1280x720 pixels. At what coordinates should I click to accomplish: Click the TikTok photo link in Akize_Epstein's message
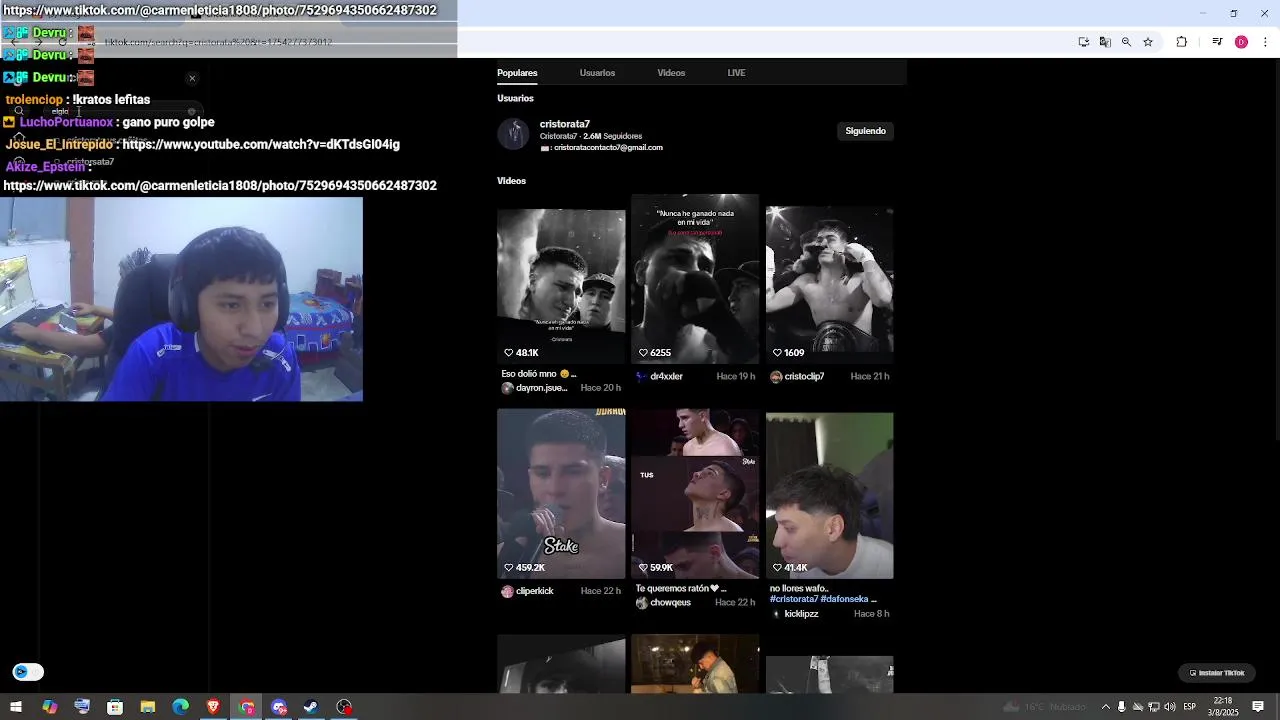coord(220,186)
